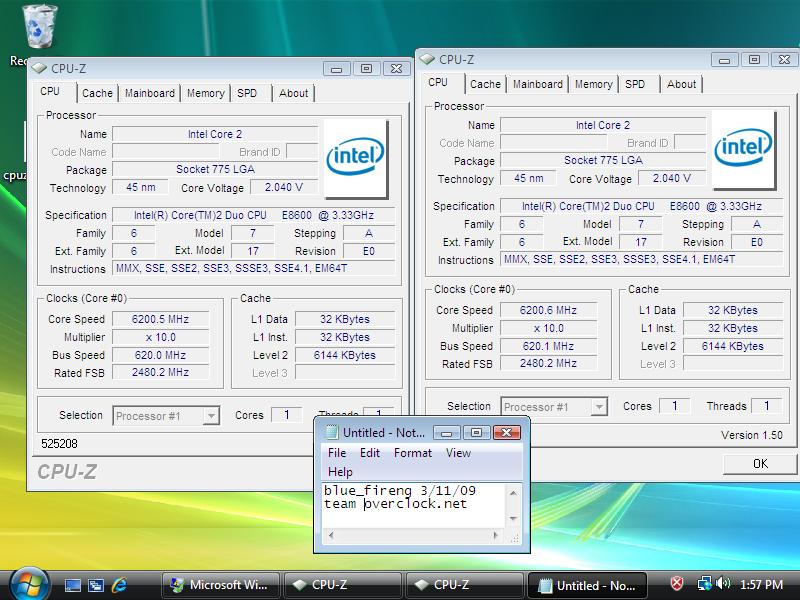Click inside Notepad text area
800x600 pixels.
tap(414, 506)
